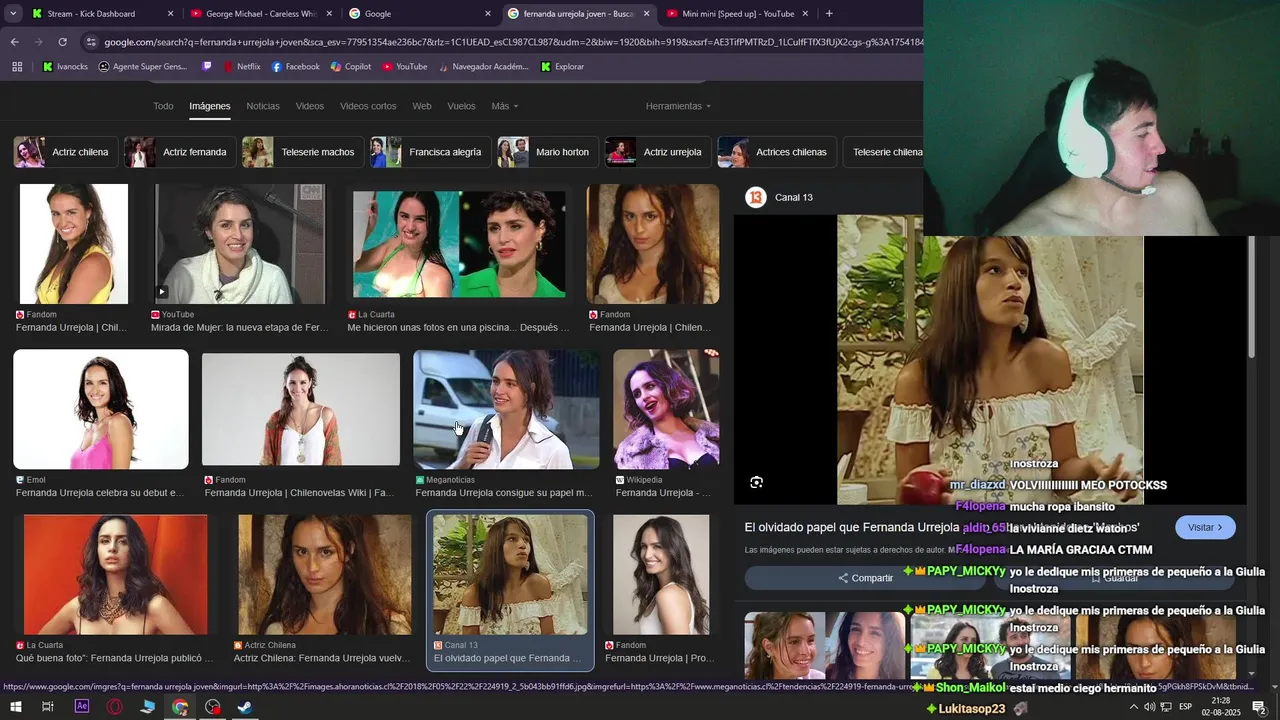The width and height of the screenshot is (1280, 720).
Task: Open La Cuarta Qué buena foto result
Action: click(x=115, y=575)
